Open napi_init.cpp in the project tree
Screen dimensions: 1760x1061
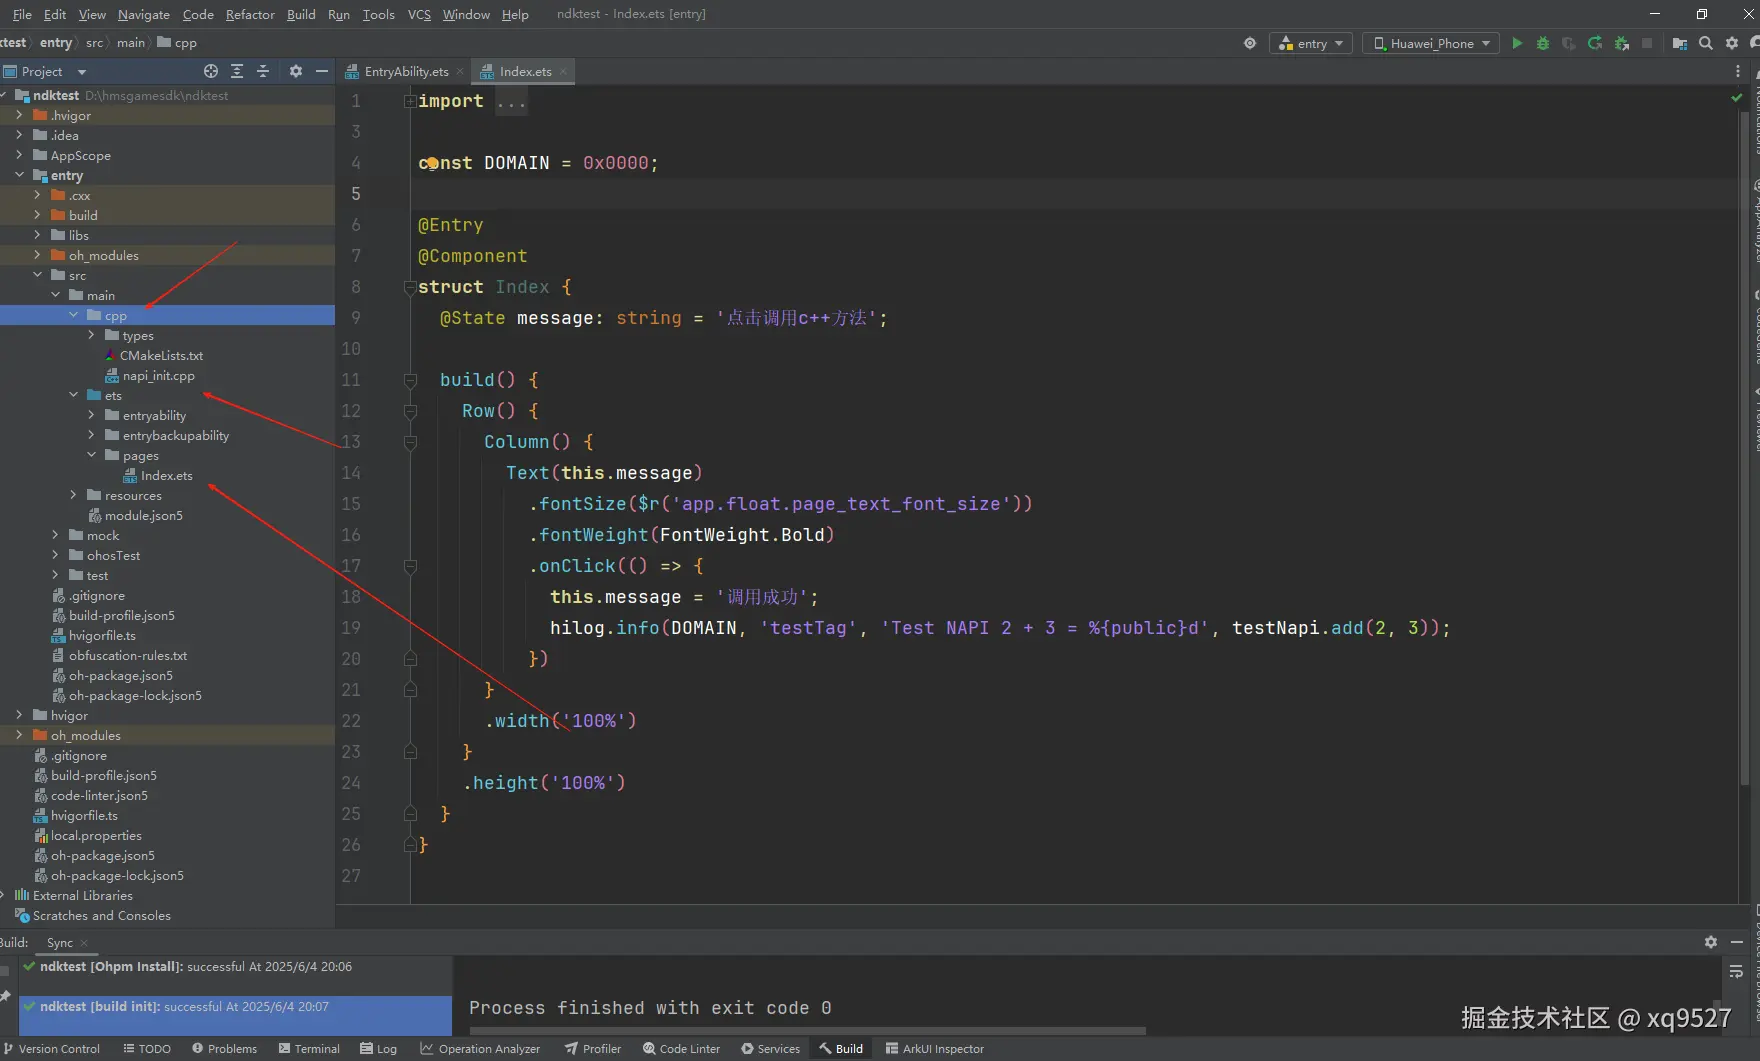(x=158, y=376)
